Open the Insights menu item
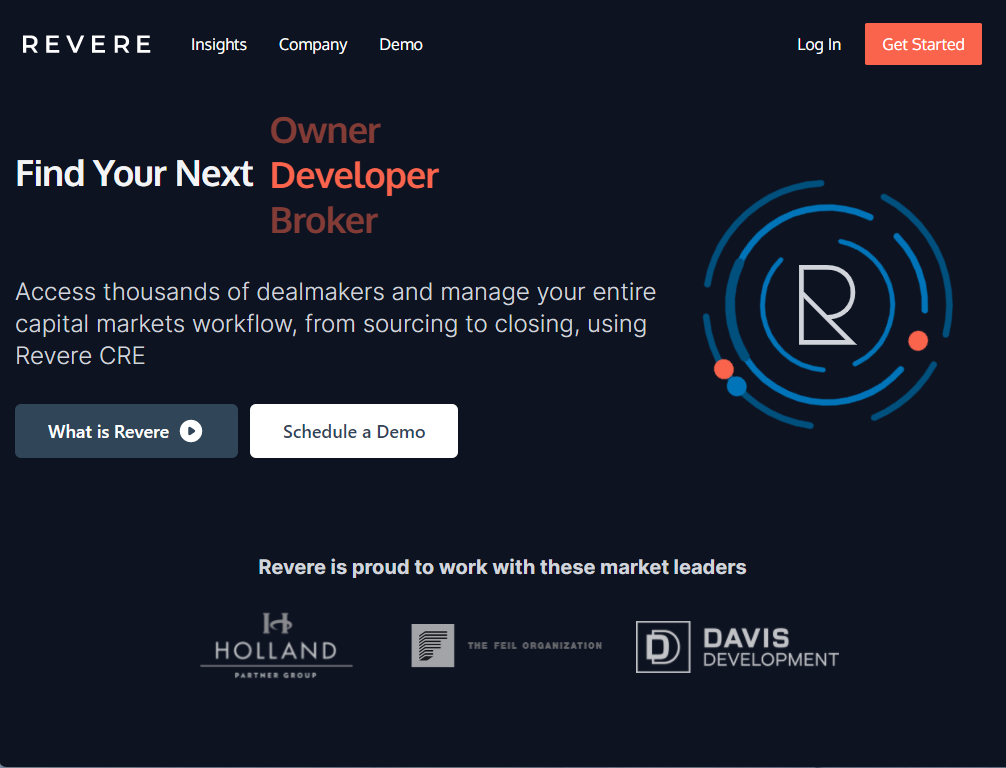1006x768 pixels. click(218, 44)
